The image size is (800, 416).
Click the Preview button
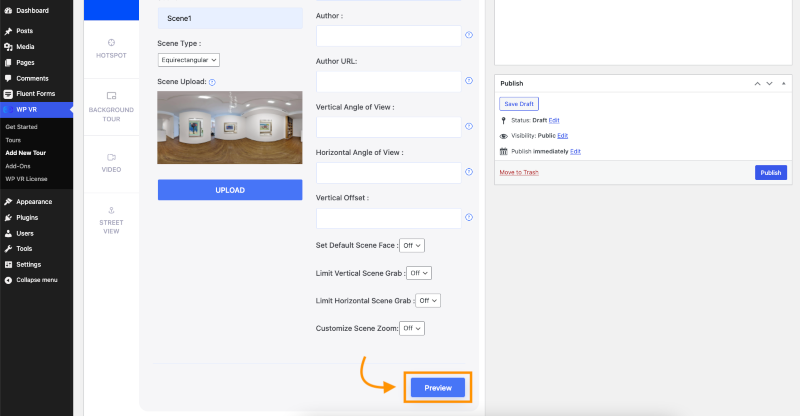[438, 388]
